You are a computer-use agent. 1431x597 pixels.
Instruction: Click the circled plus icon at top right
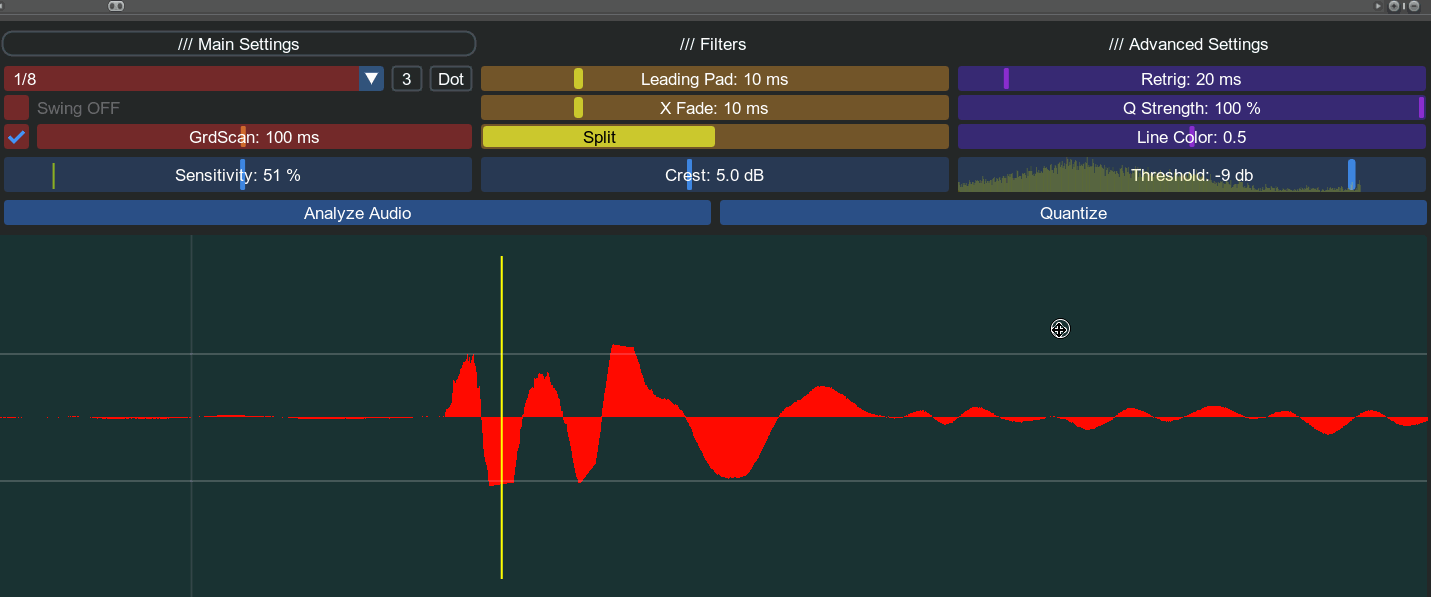[1394, 6]
